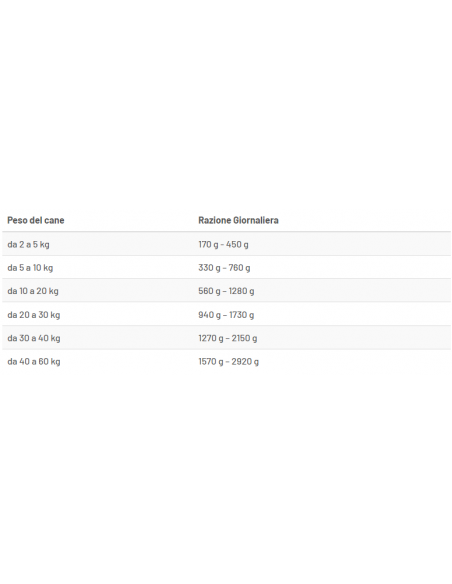Viewport: 452px width, 584px height.
Task: Select the 'da 2 a 5 kg' cell
Action: (28, 244)
